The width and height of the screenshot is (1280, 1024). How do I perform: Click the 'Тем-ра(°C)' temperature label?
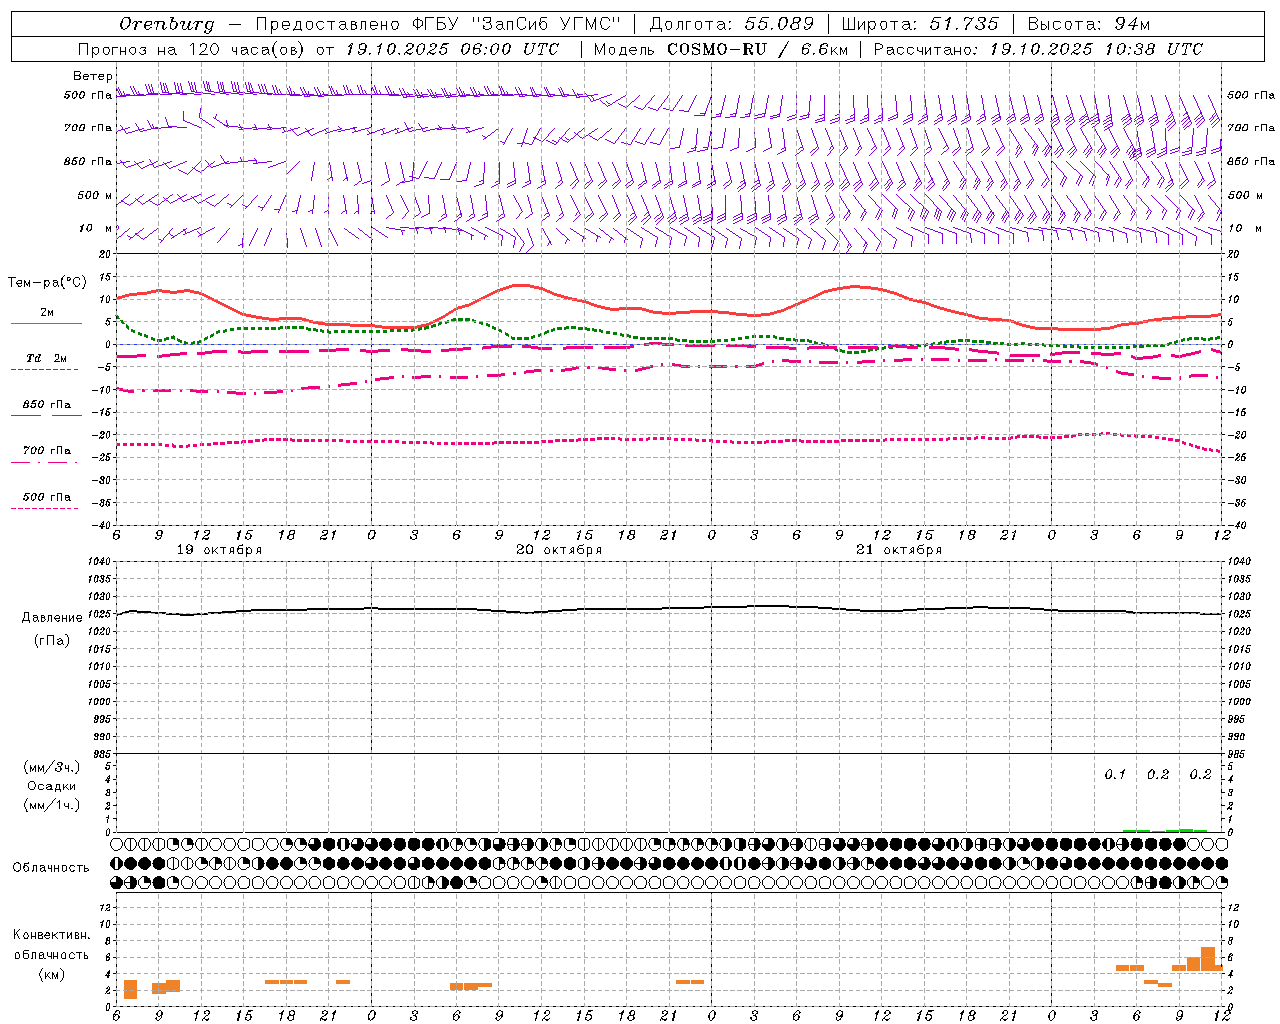(47, 283)
